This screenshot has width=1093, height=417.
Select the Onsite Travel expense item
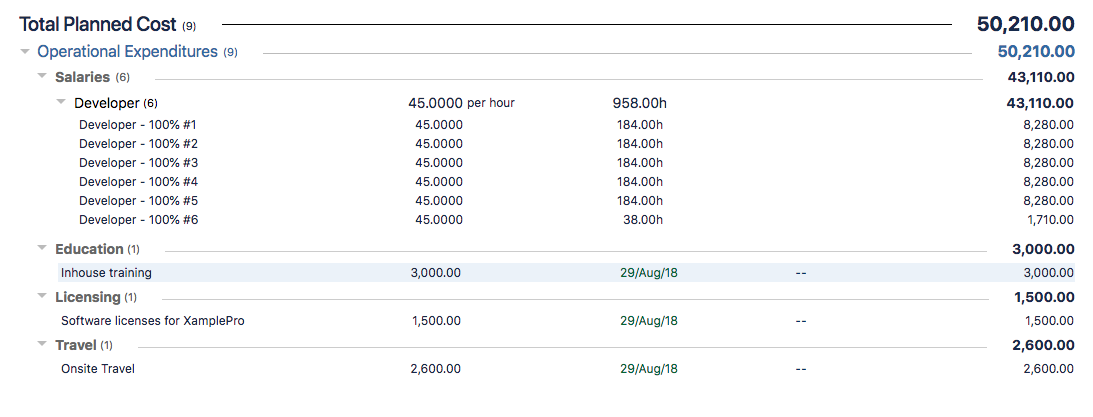pos(97,369)
